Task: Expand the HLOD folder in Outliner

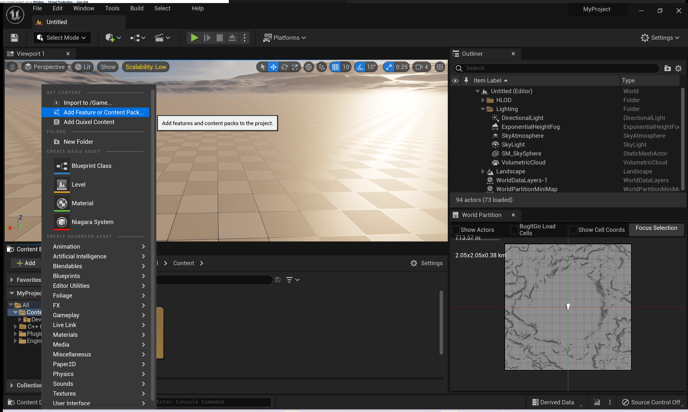Action: pyautogui.click(x=483, y=100)
